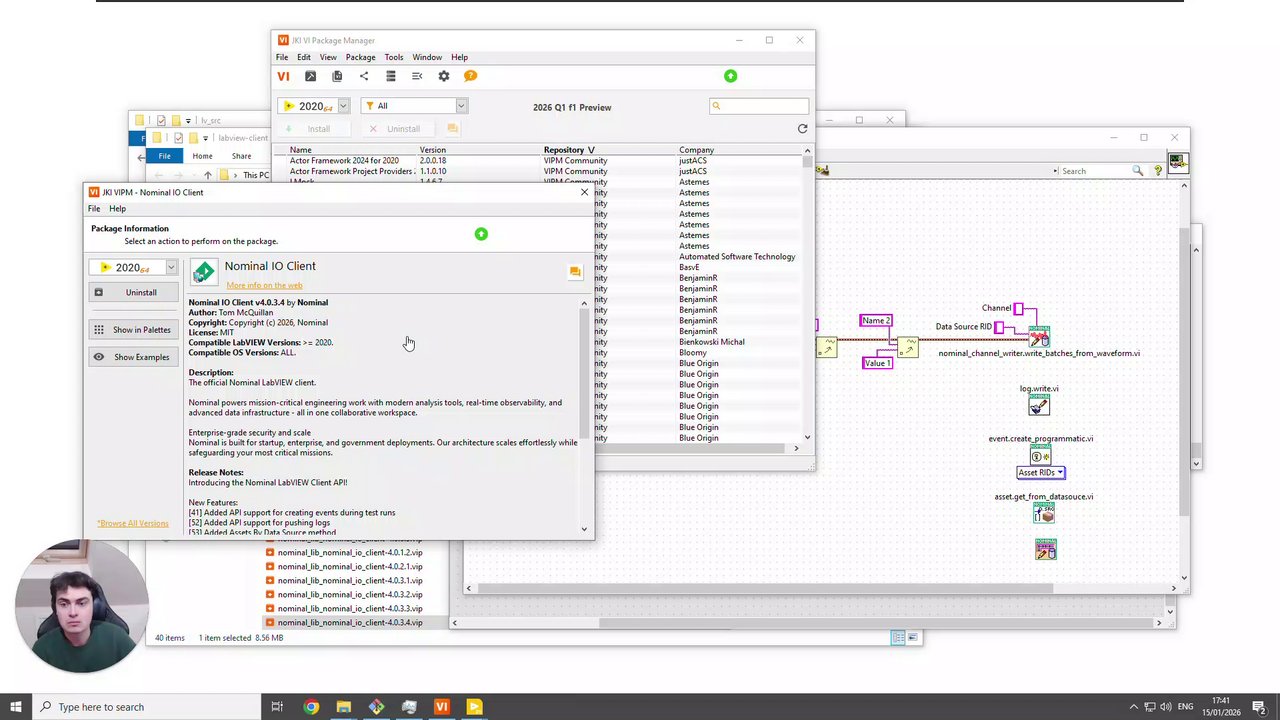Sort packages by Repository column
1280x720 pixels.
click(569, 150)
